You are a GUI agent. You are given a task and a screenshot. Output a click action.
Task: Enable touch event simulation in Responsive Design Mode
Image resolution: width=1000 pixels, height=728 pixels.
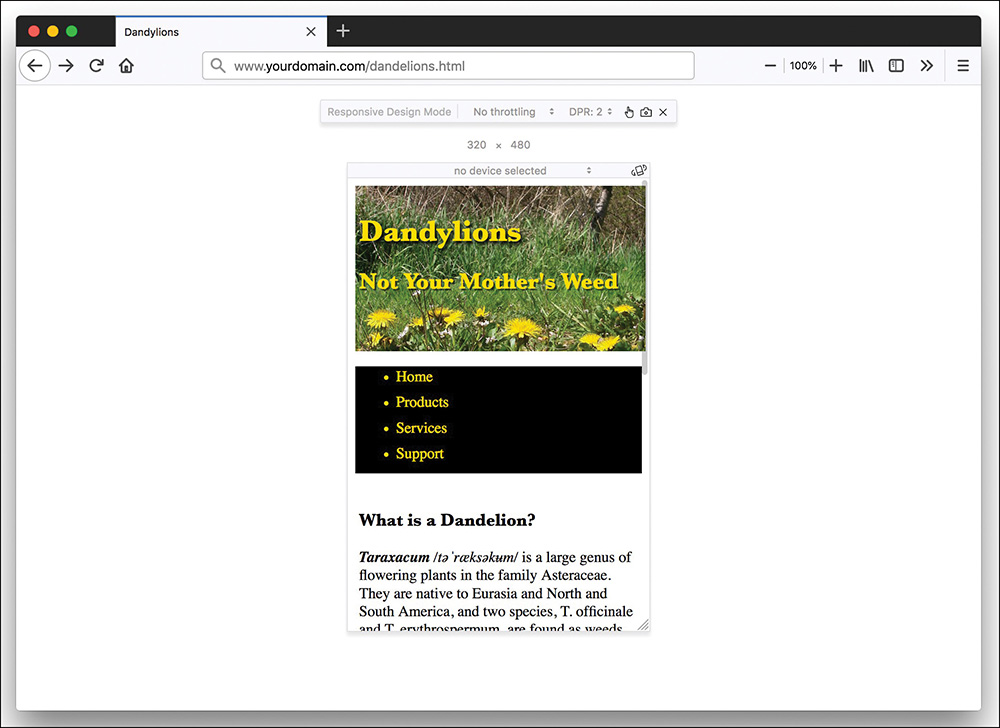click(630, 112)
